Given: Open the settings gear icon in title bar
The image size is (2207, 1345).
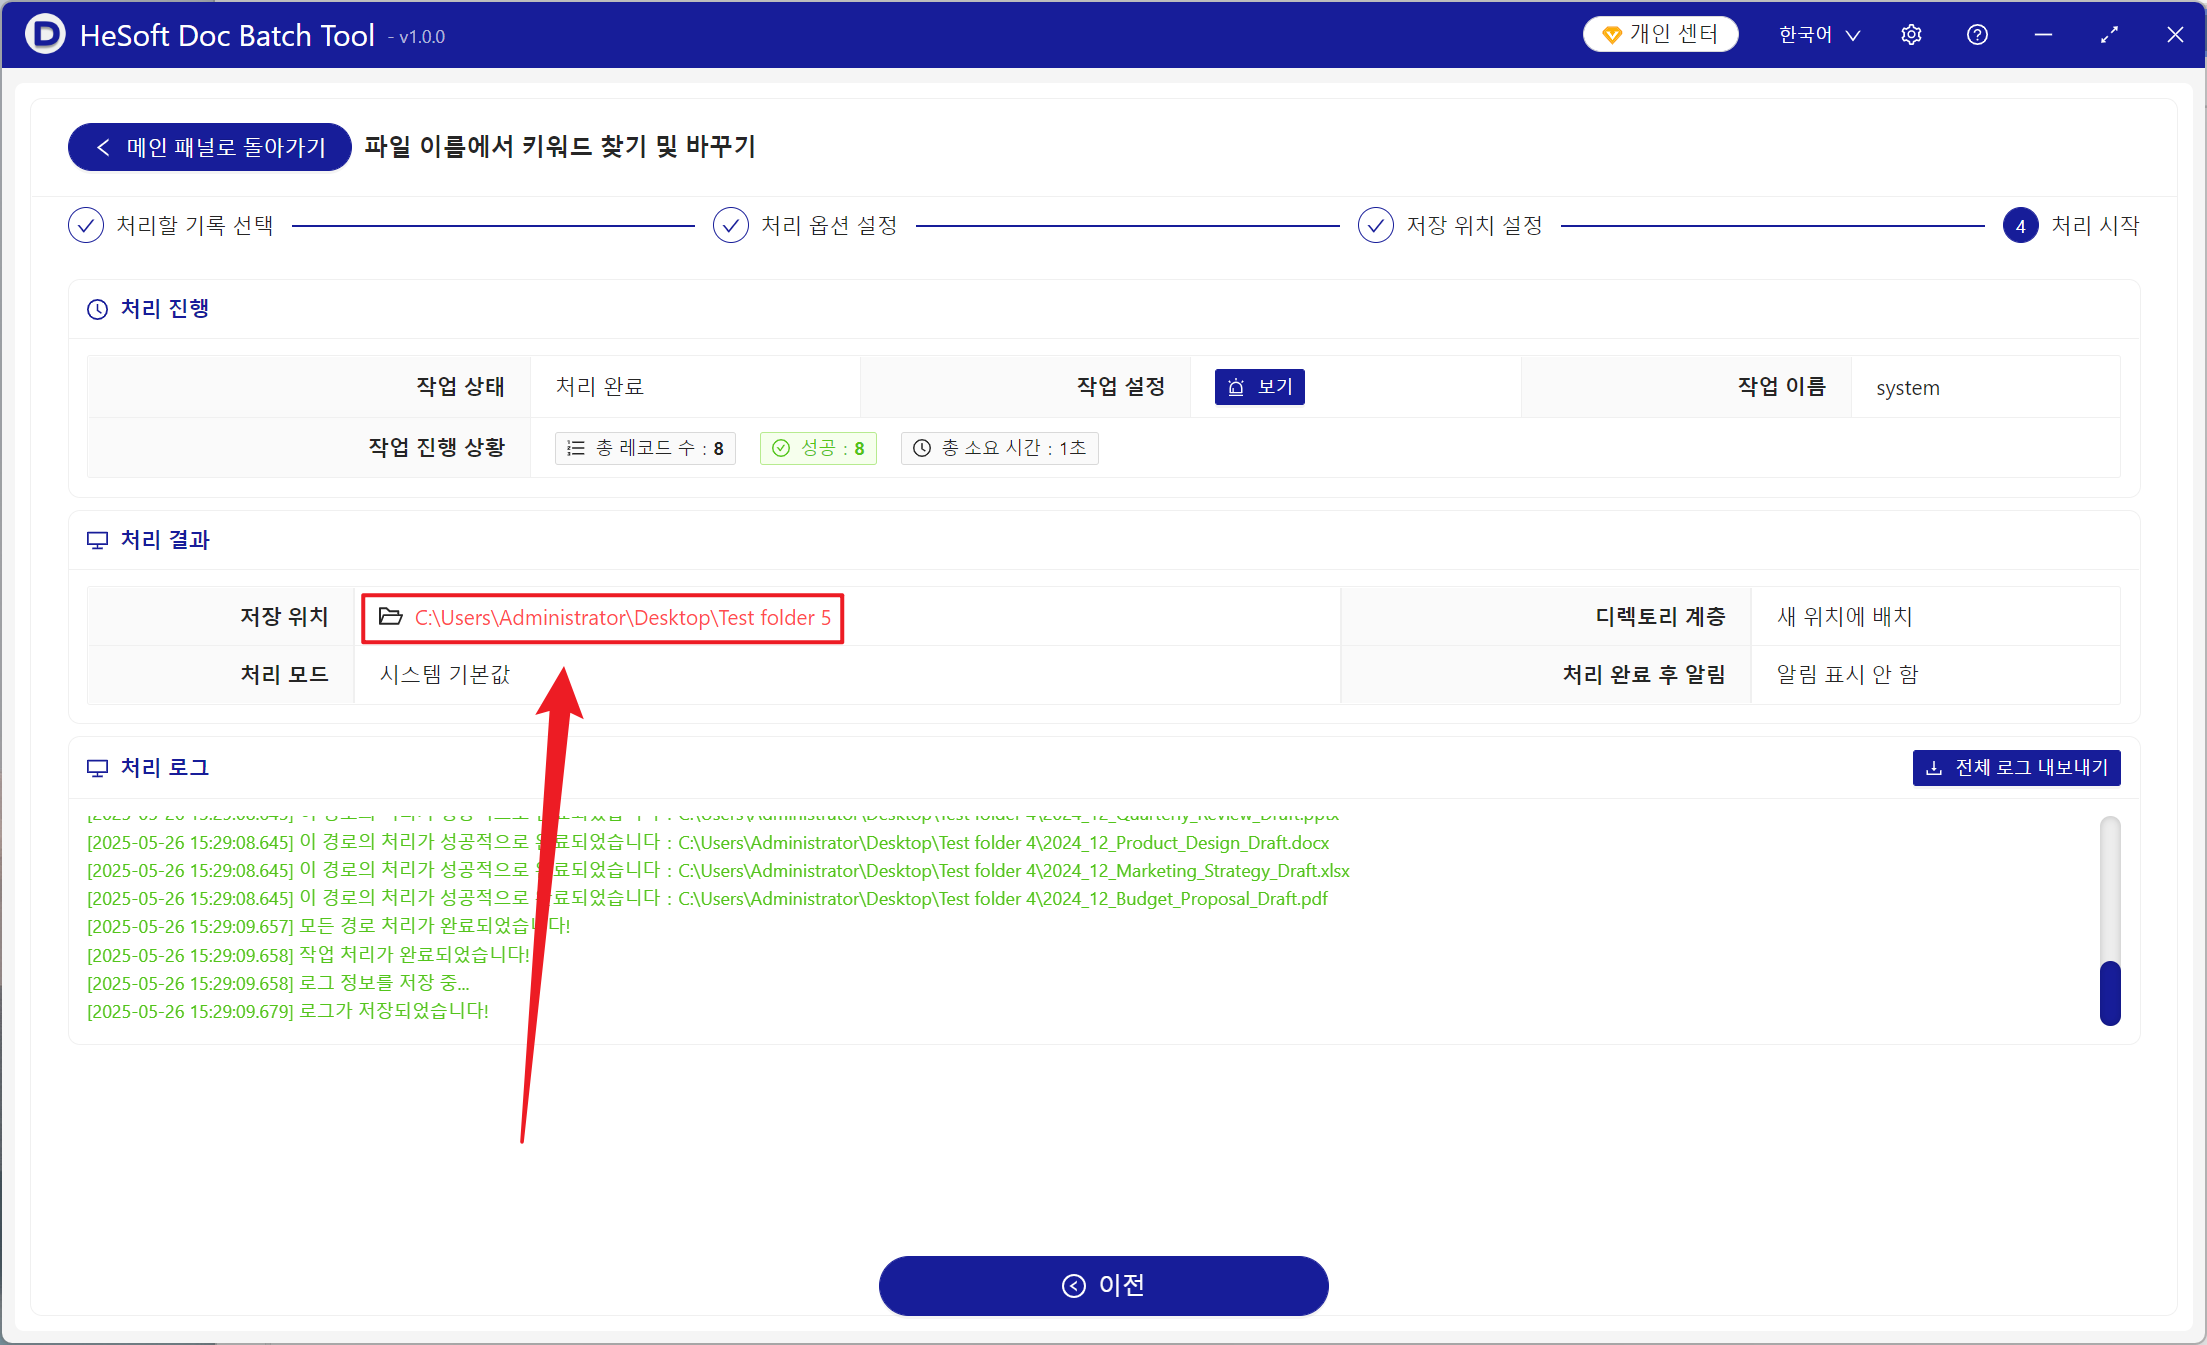Looking at the screenshot, I should [1911, 35].
